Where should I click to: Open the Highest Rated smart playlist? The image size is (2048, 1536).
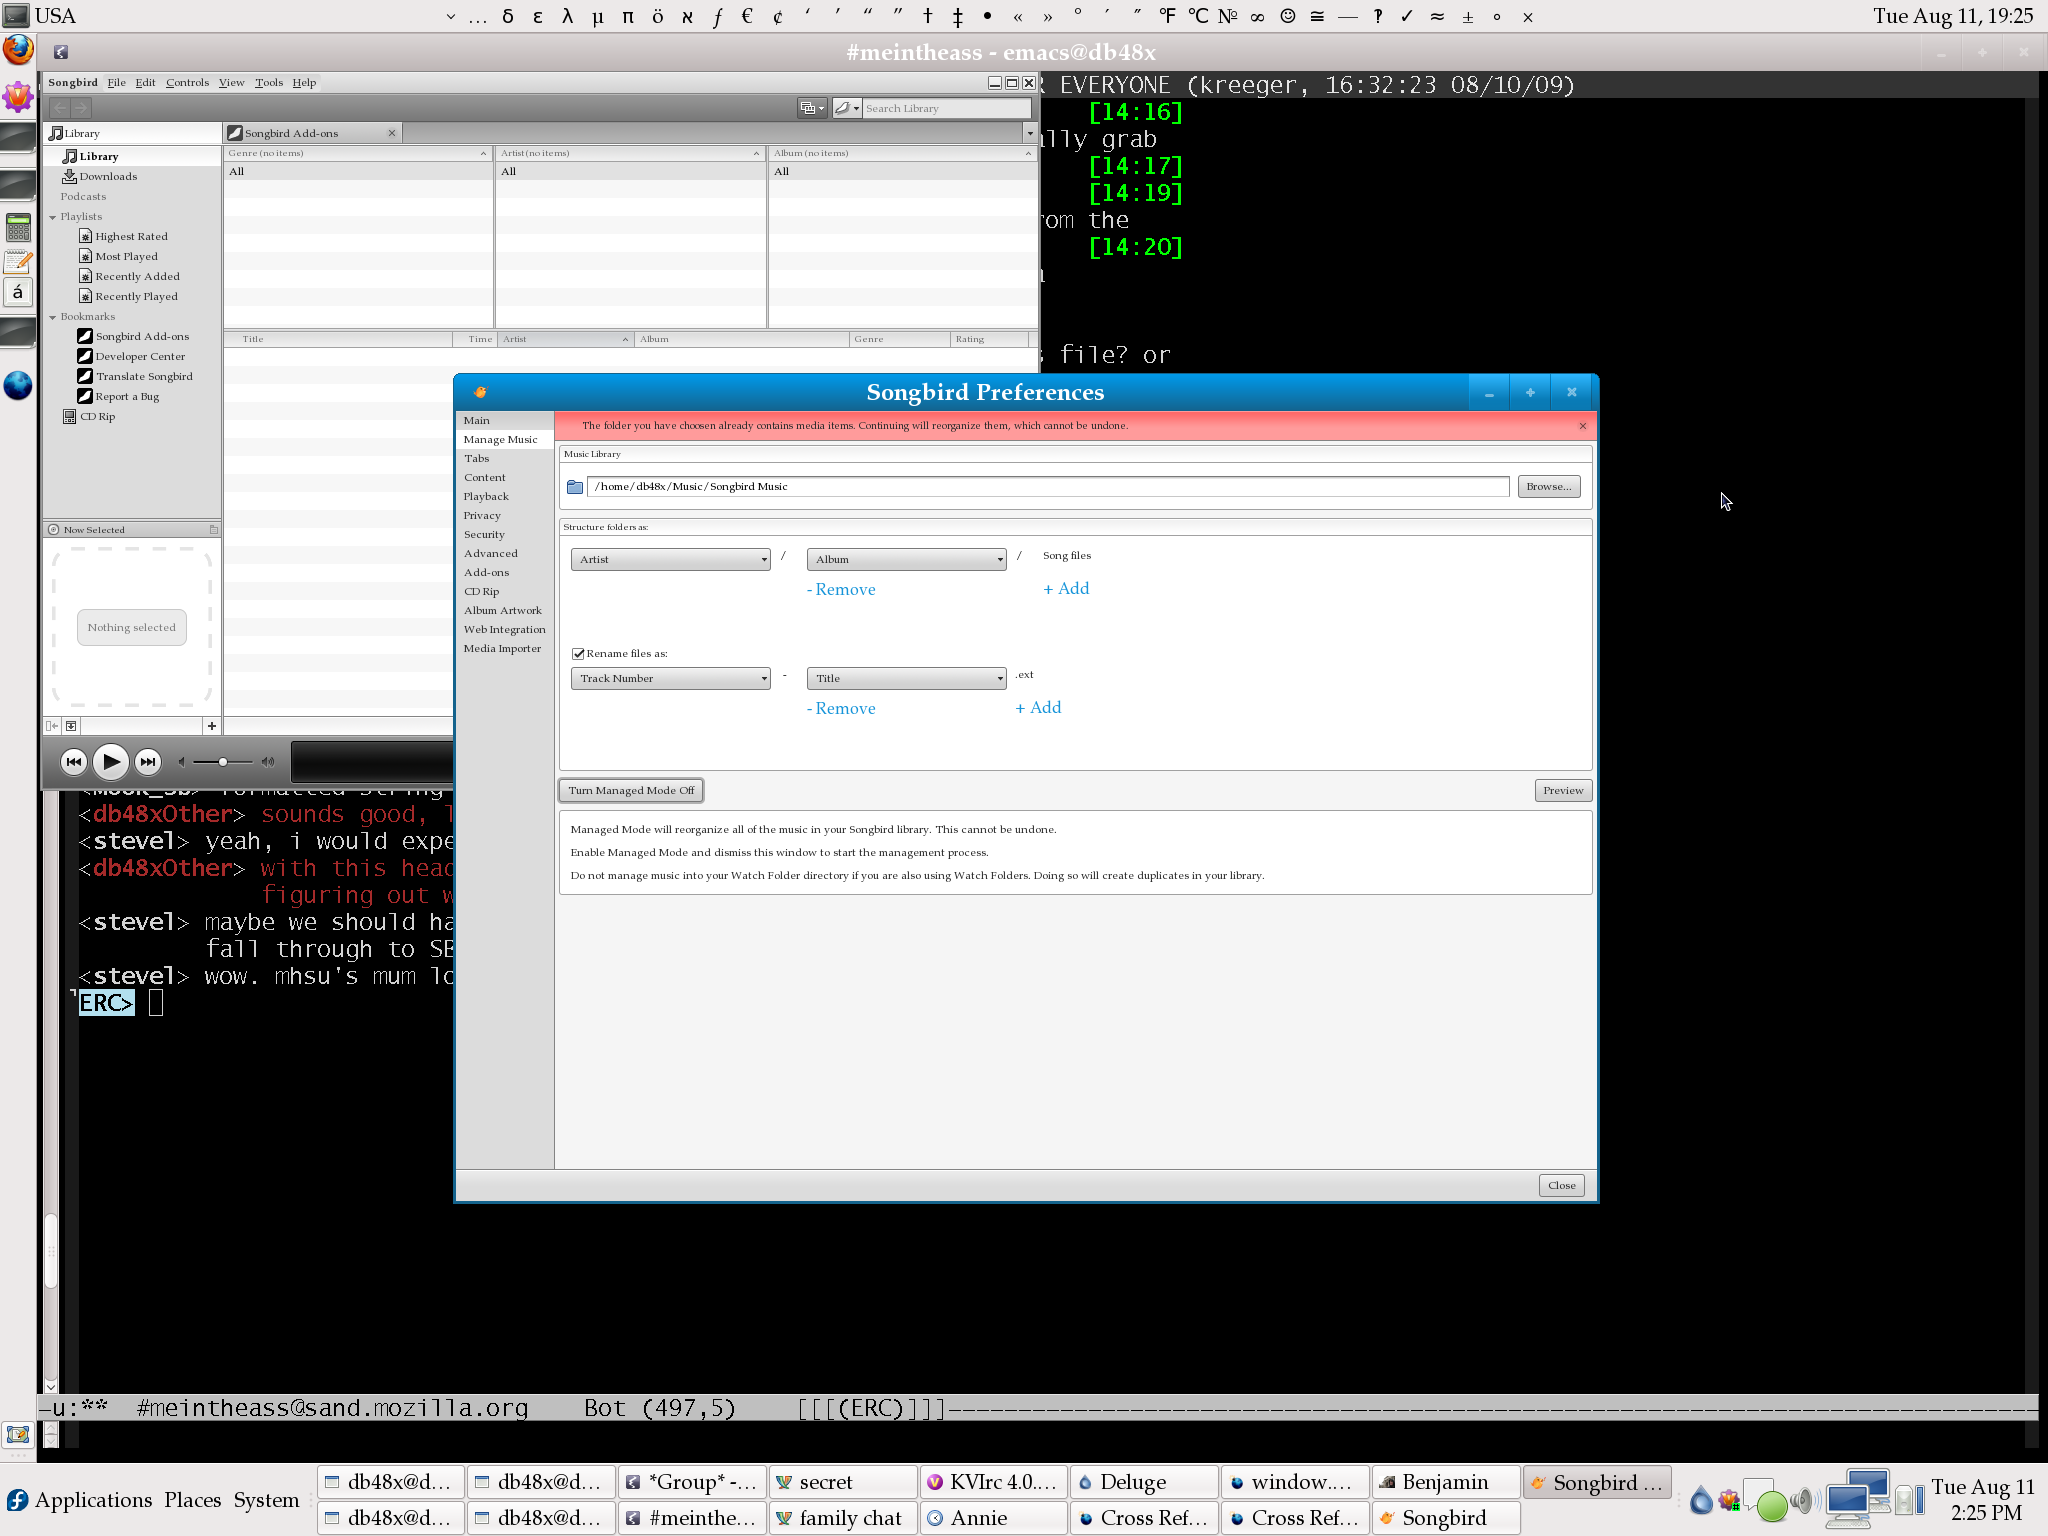pos(123,236)
